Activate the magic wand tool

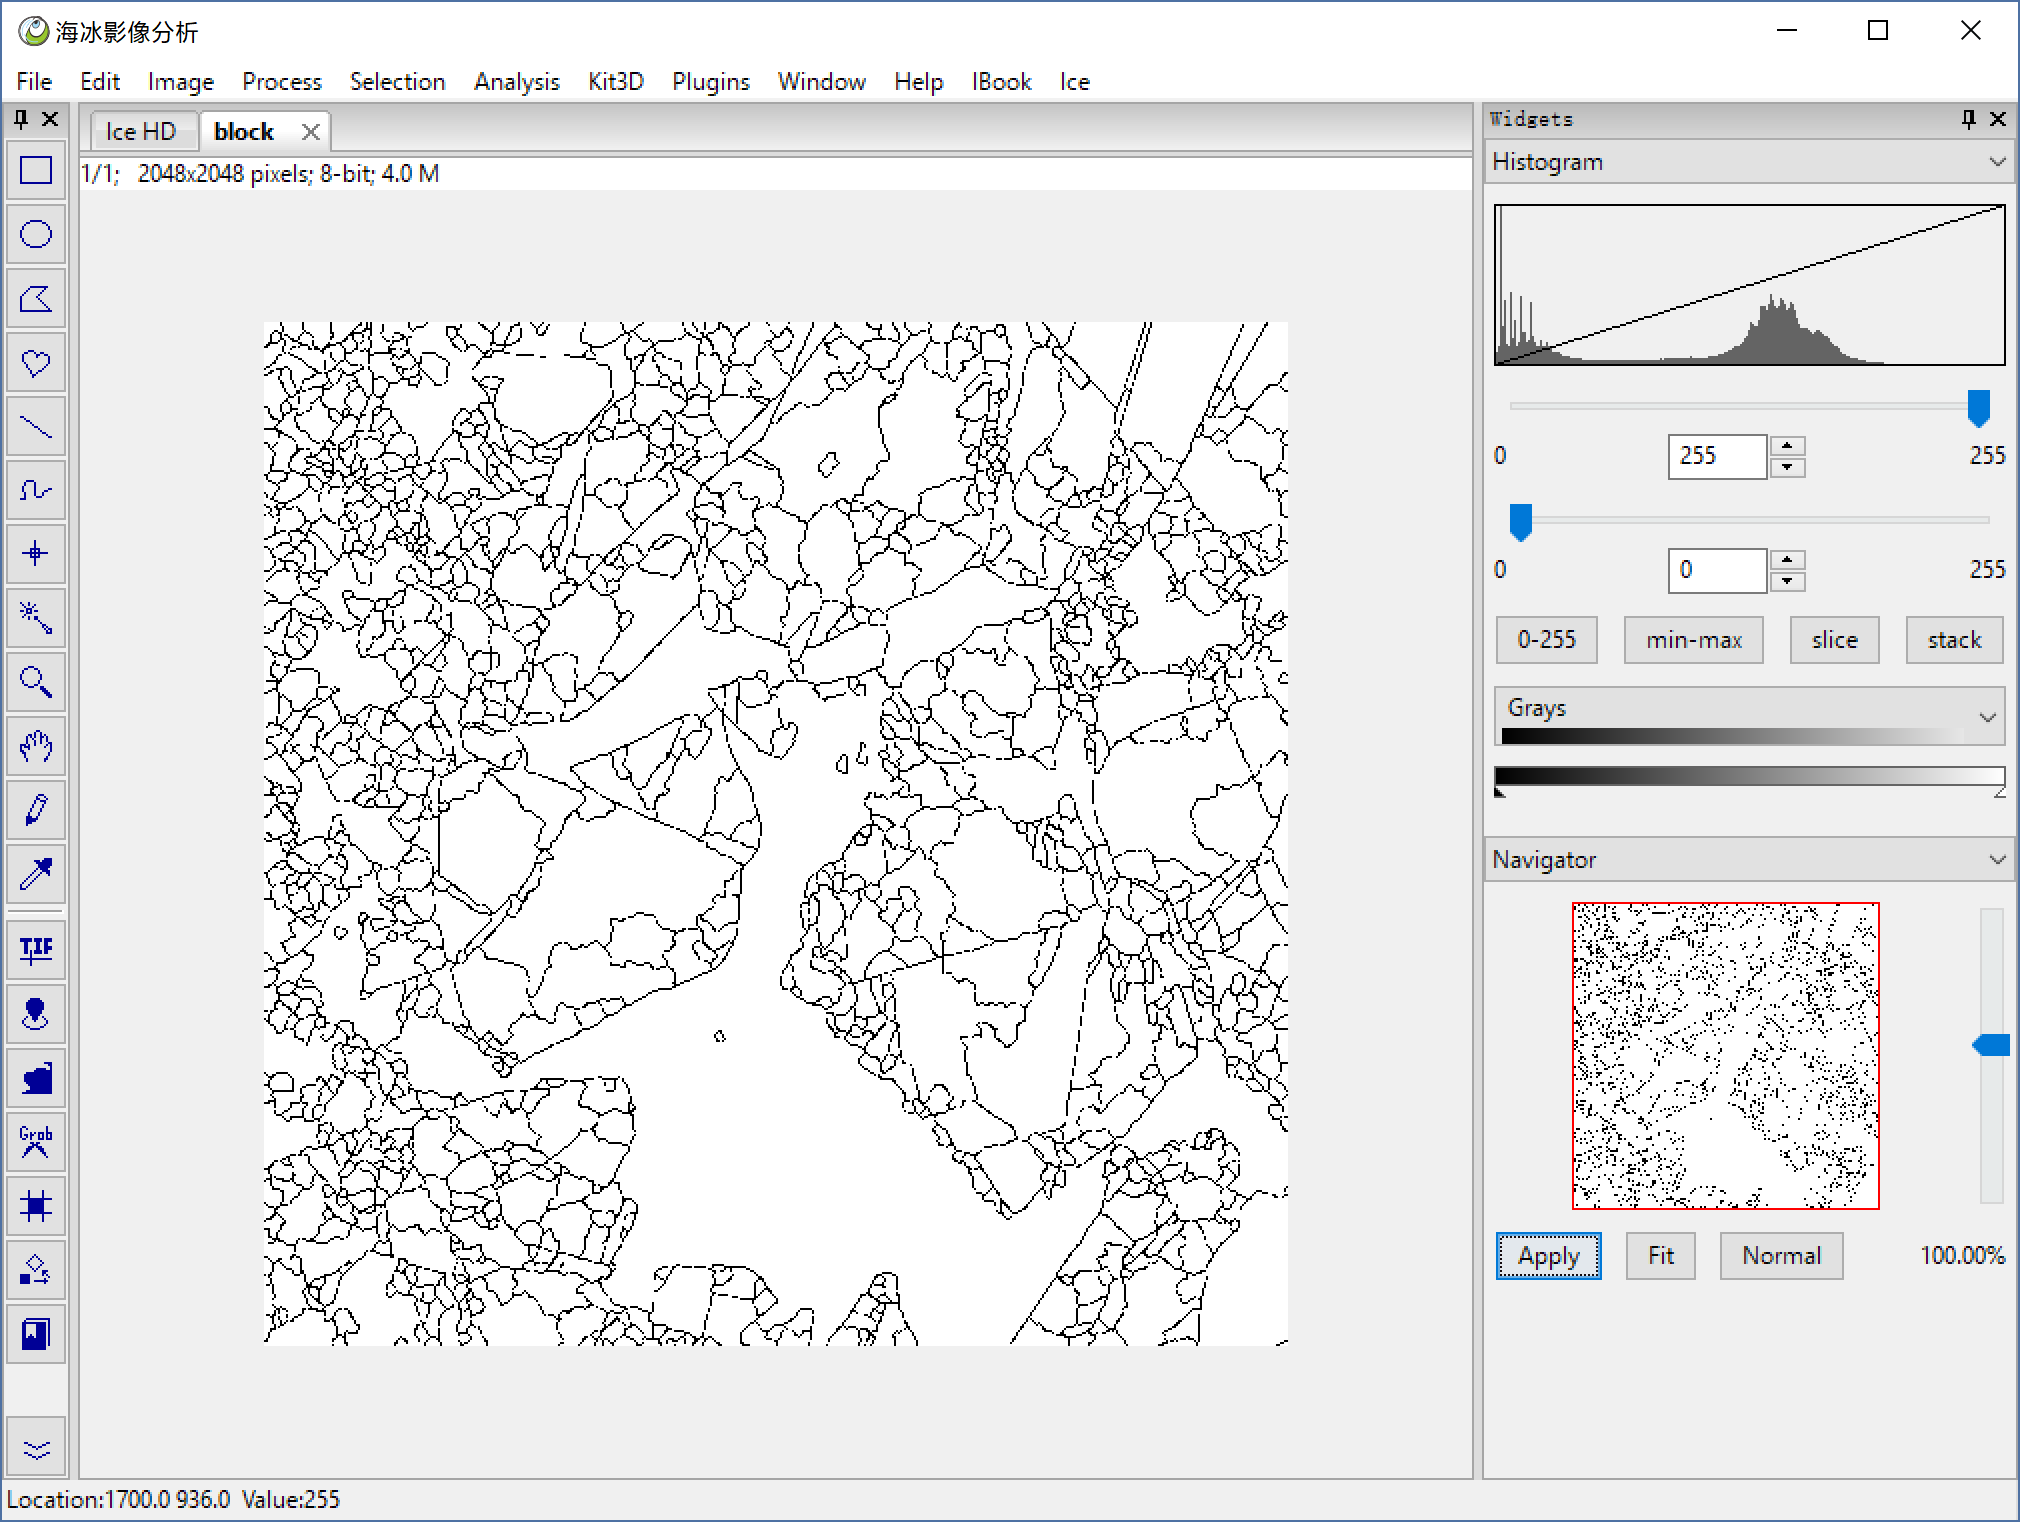(x=36, y=618)
